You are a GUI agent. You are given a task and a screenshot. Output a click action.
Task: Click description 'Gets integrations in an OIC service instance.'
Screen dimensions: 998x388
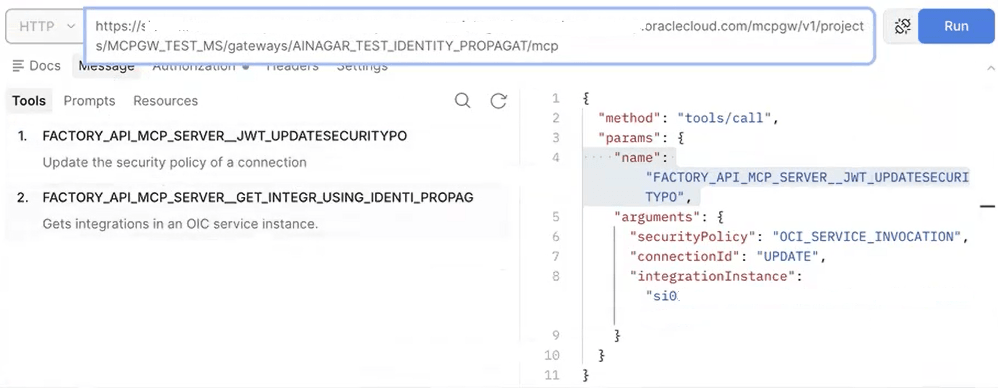click(180, 224)
